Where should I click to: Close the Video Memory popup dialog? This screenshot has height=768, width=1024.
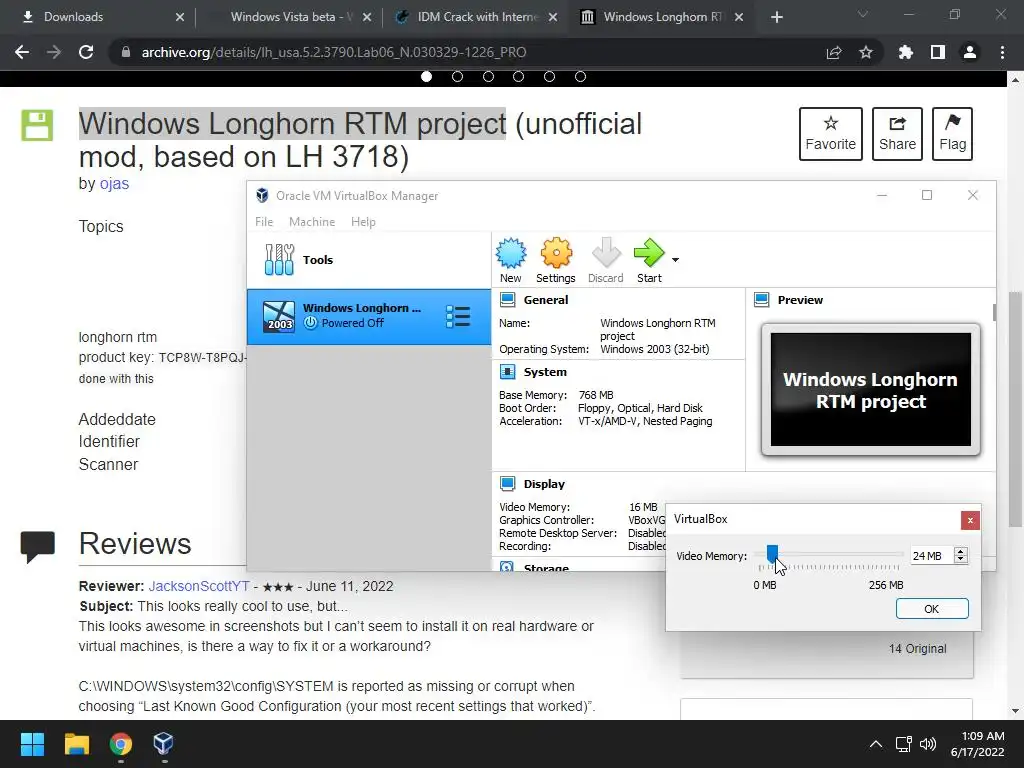(970, 520)
